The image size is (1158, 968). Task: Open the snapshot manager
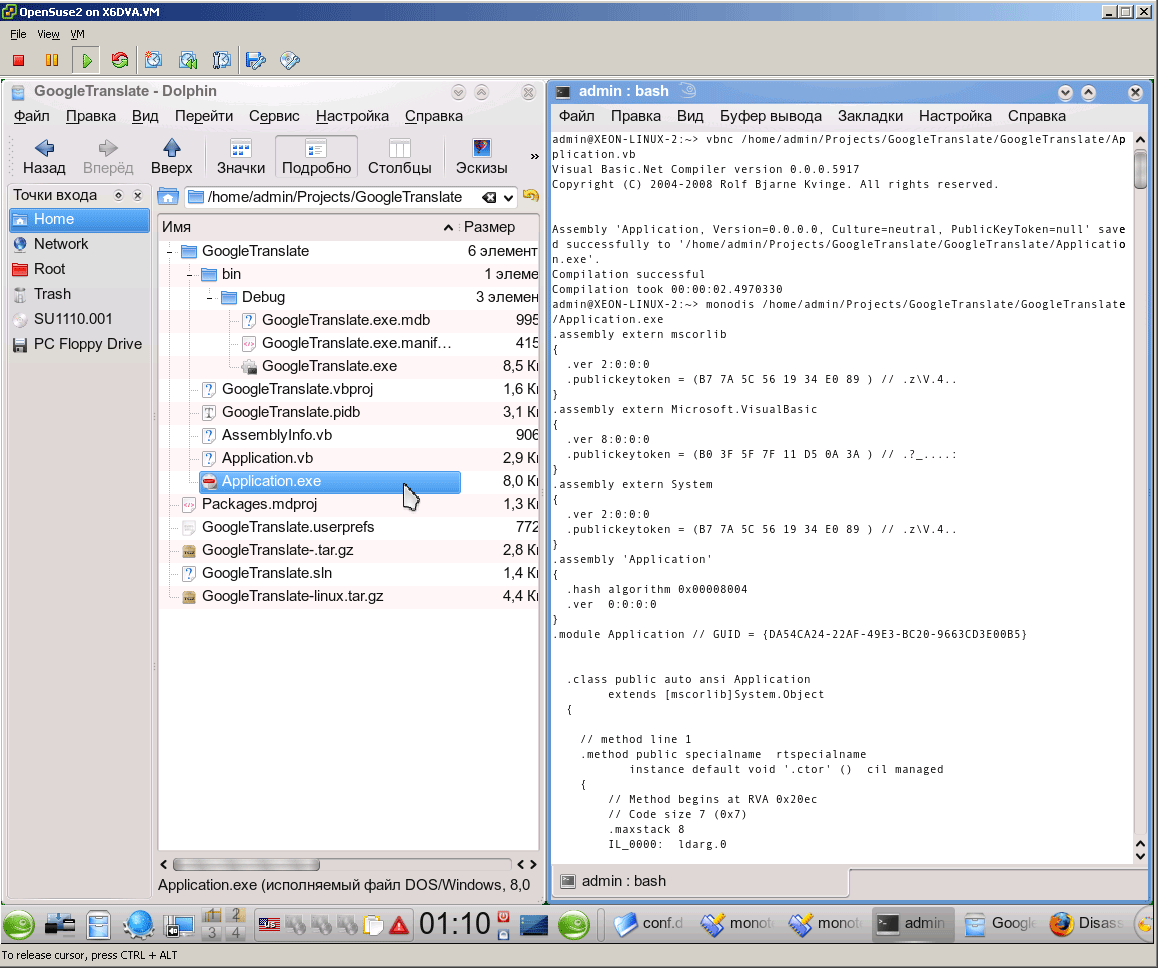click(x=222, y=61)
